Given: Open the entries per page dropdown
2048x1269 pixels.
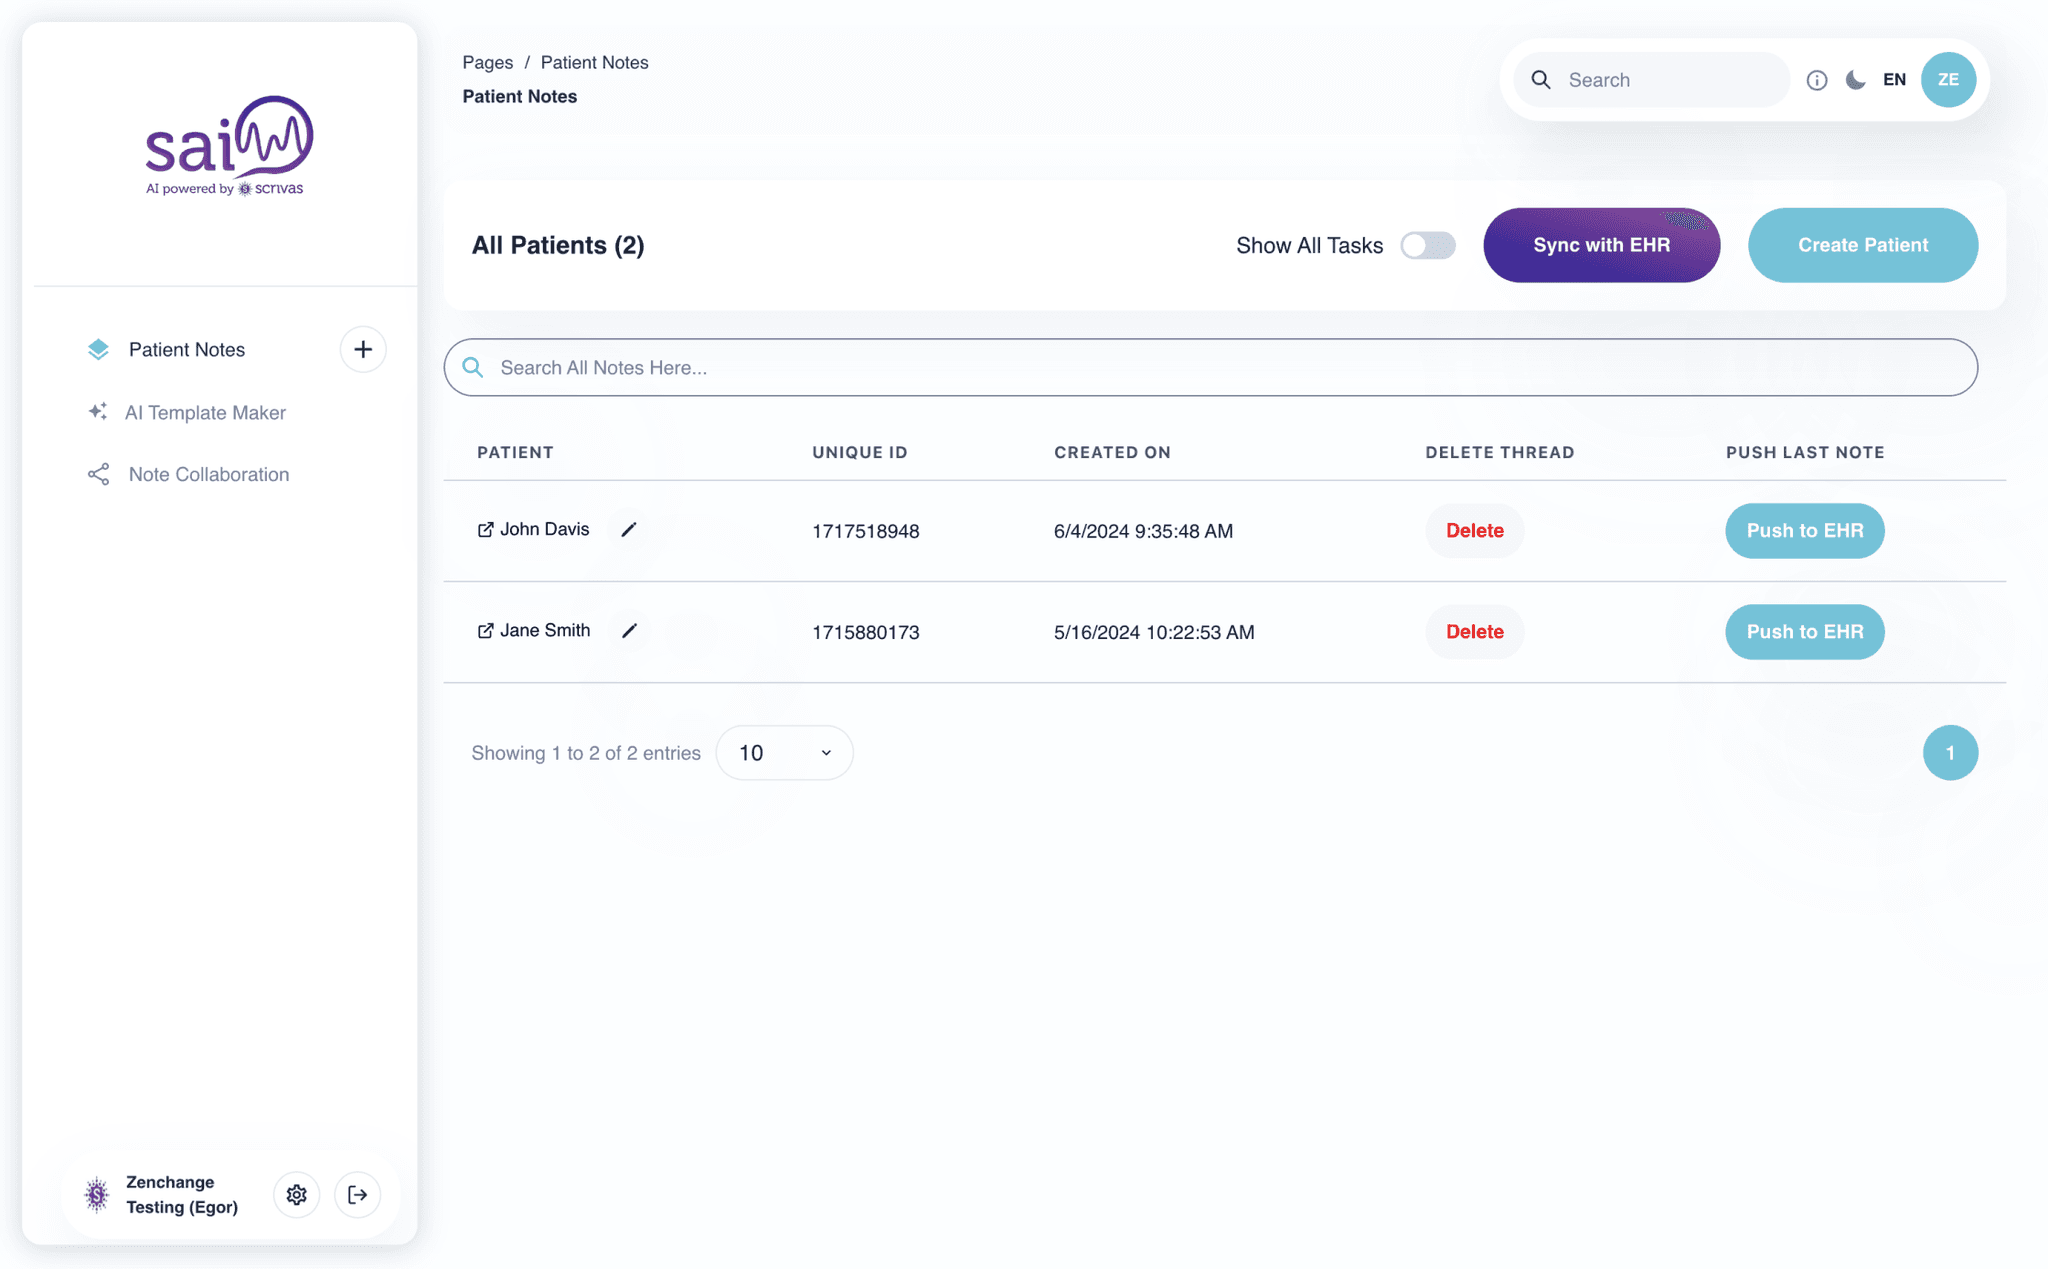Looking at the screenshot, I should (784, 752).
